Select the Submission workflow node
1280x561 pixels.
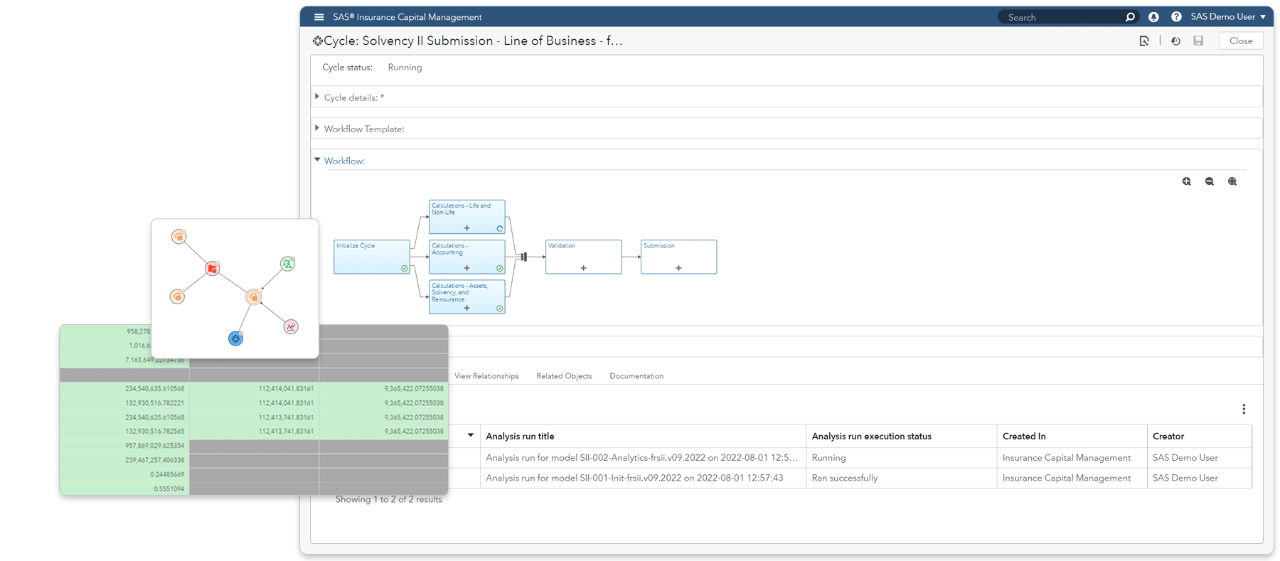679,257
